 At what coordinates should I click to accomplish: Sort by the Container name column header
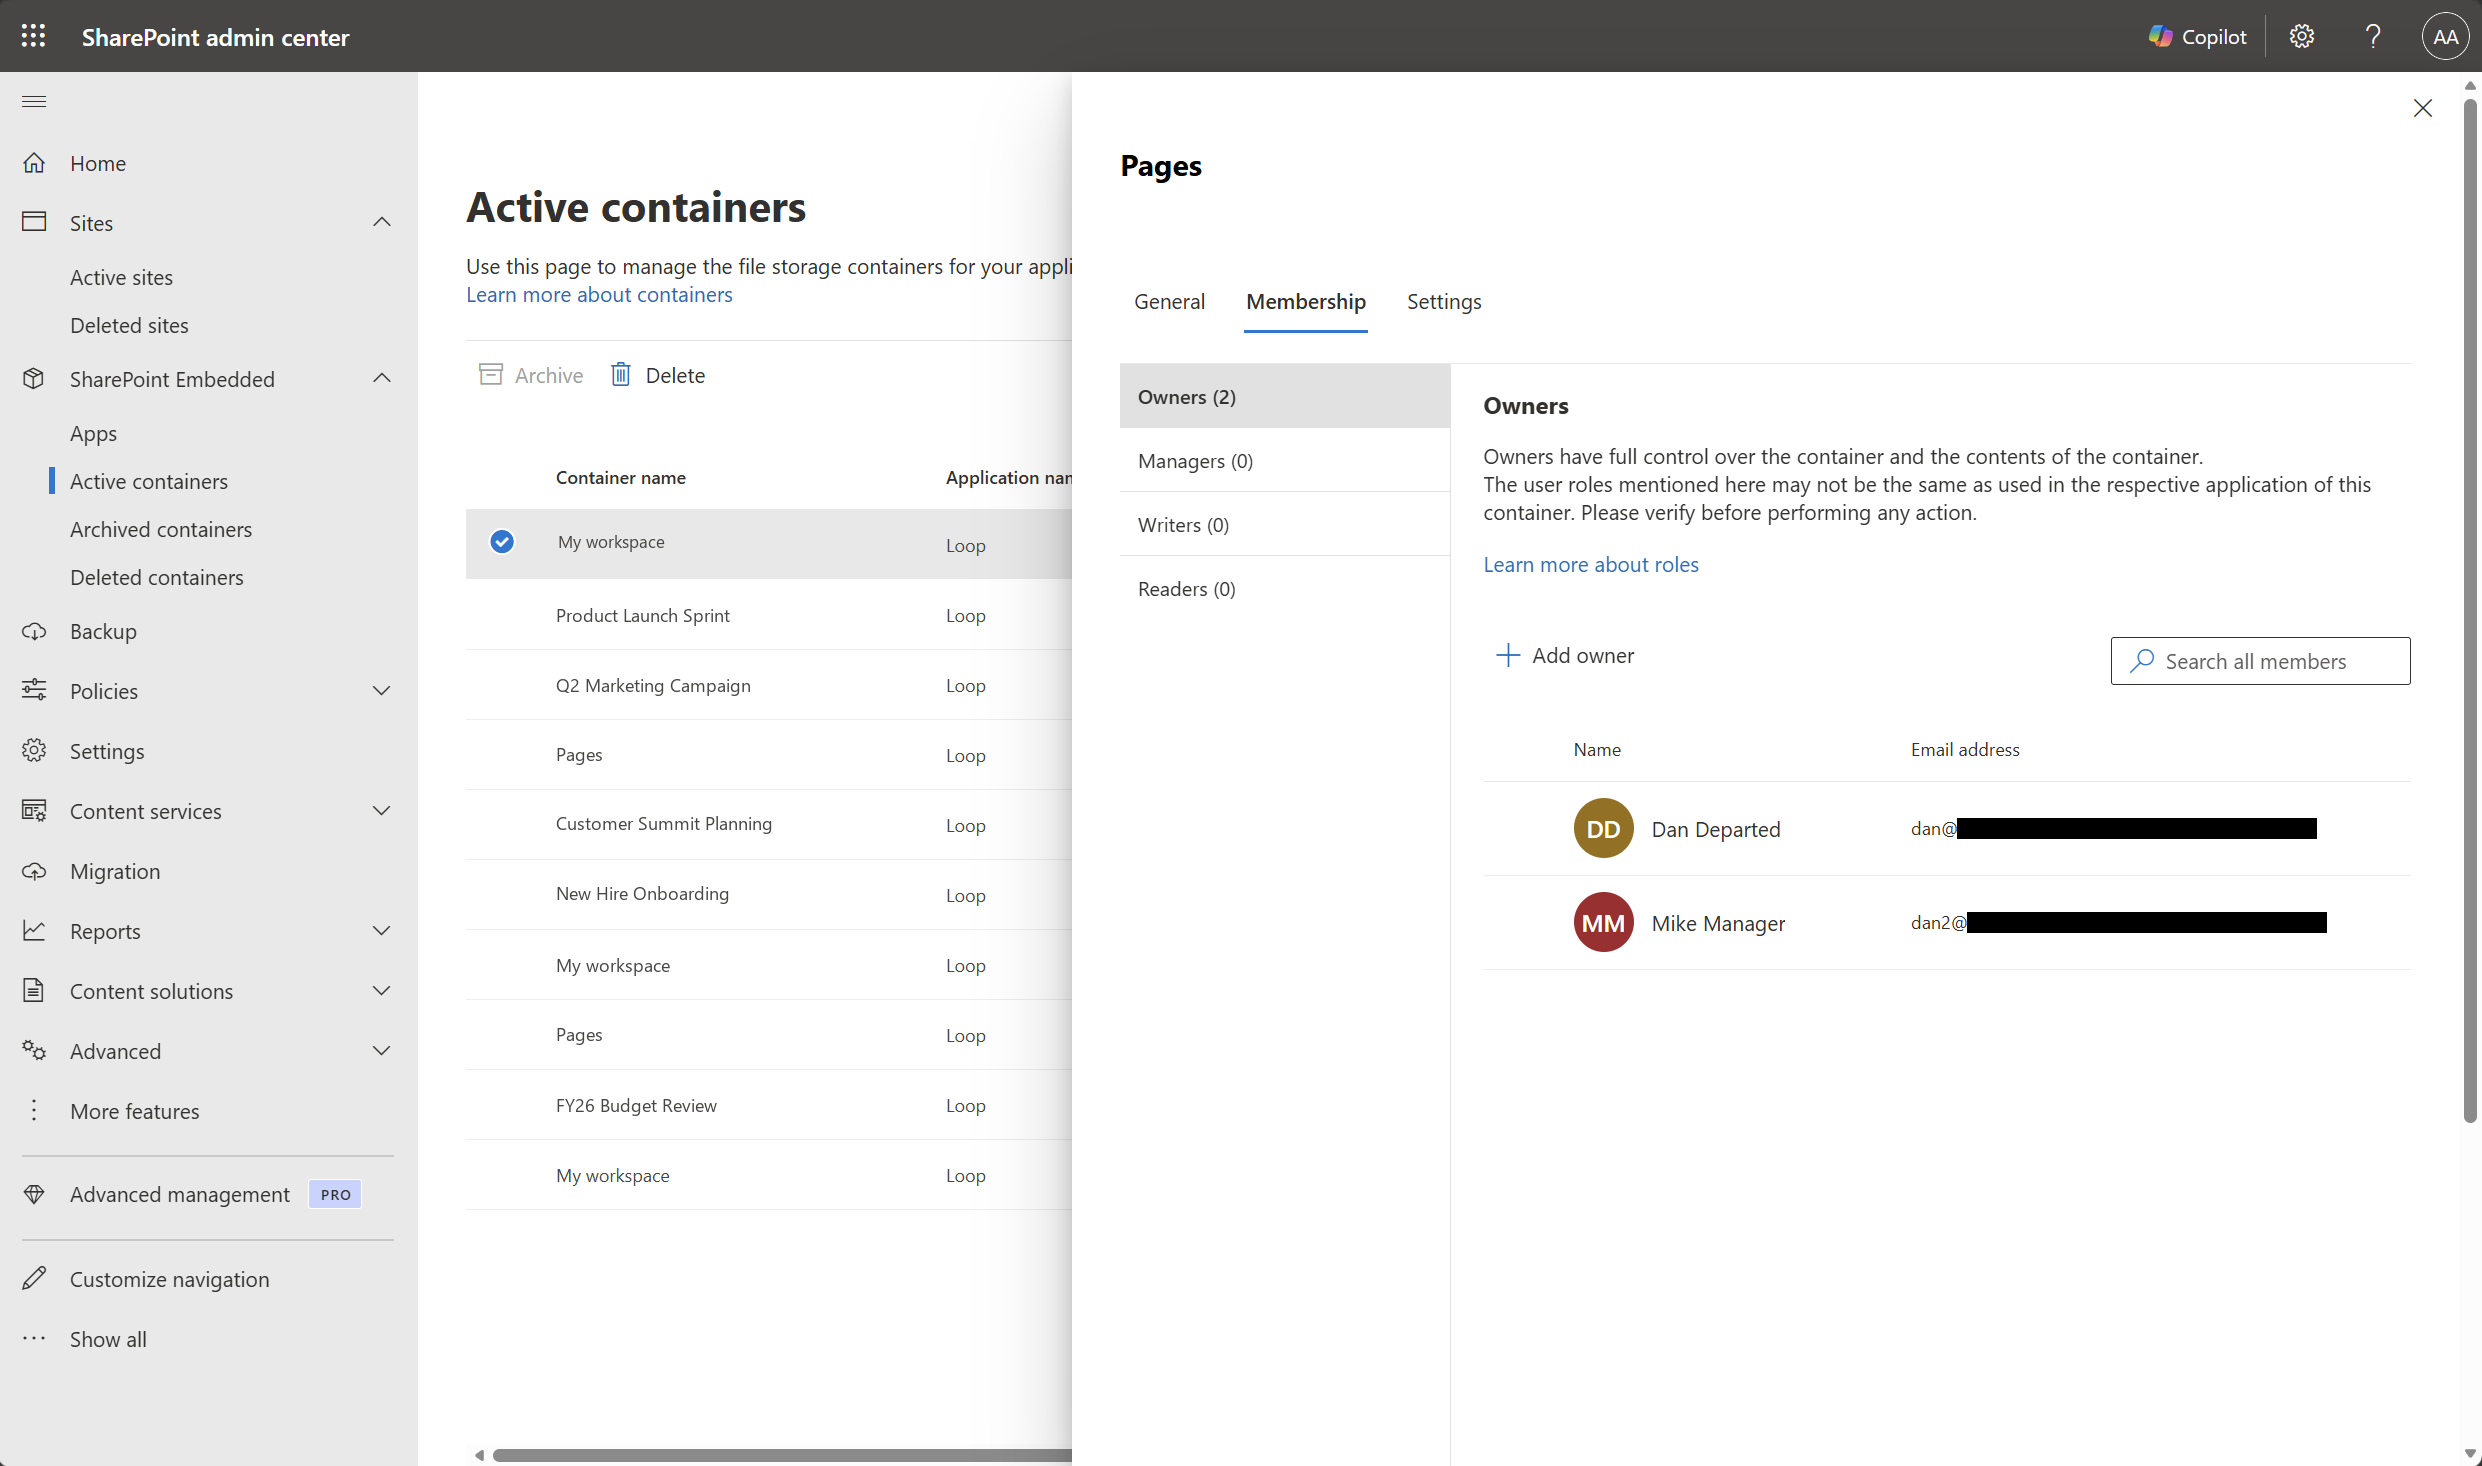(x=620, y=477)
